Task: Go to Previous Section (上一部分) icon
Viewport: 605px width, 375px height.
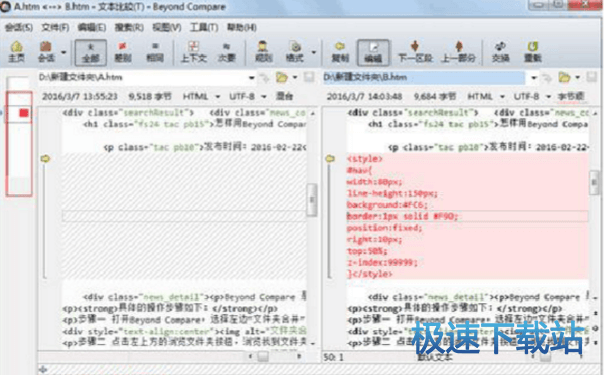Action: tap(458, 52)
